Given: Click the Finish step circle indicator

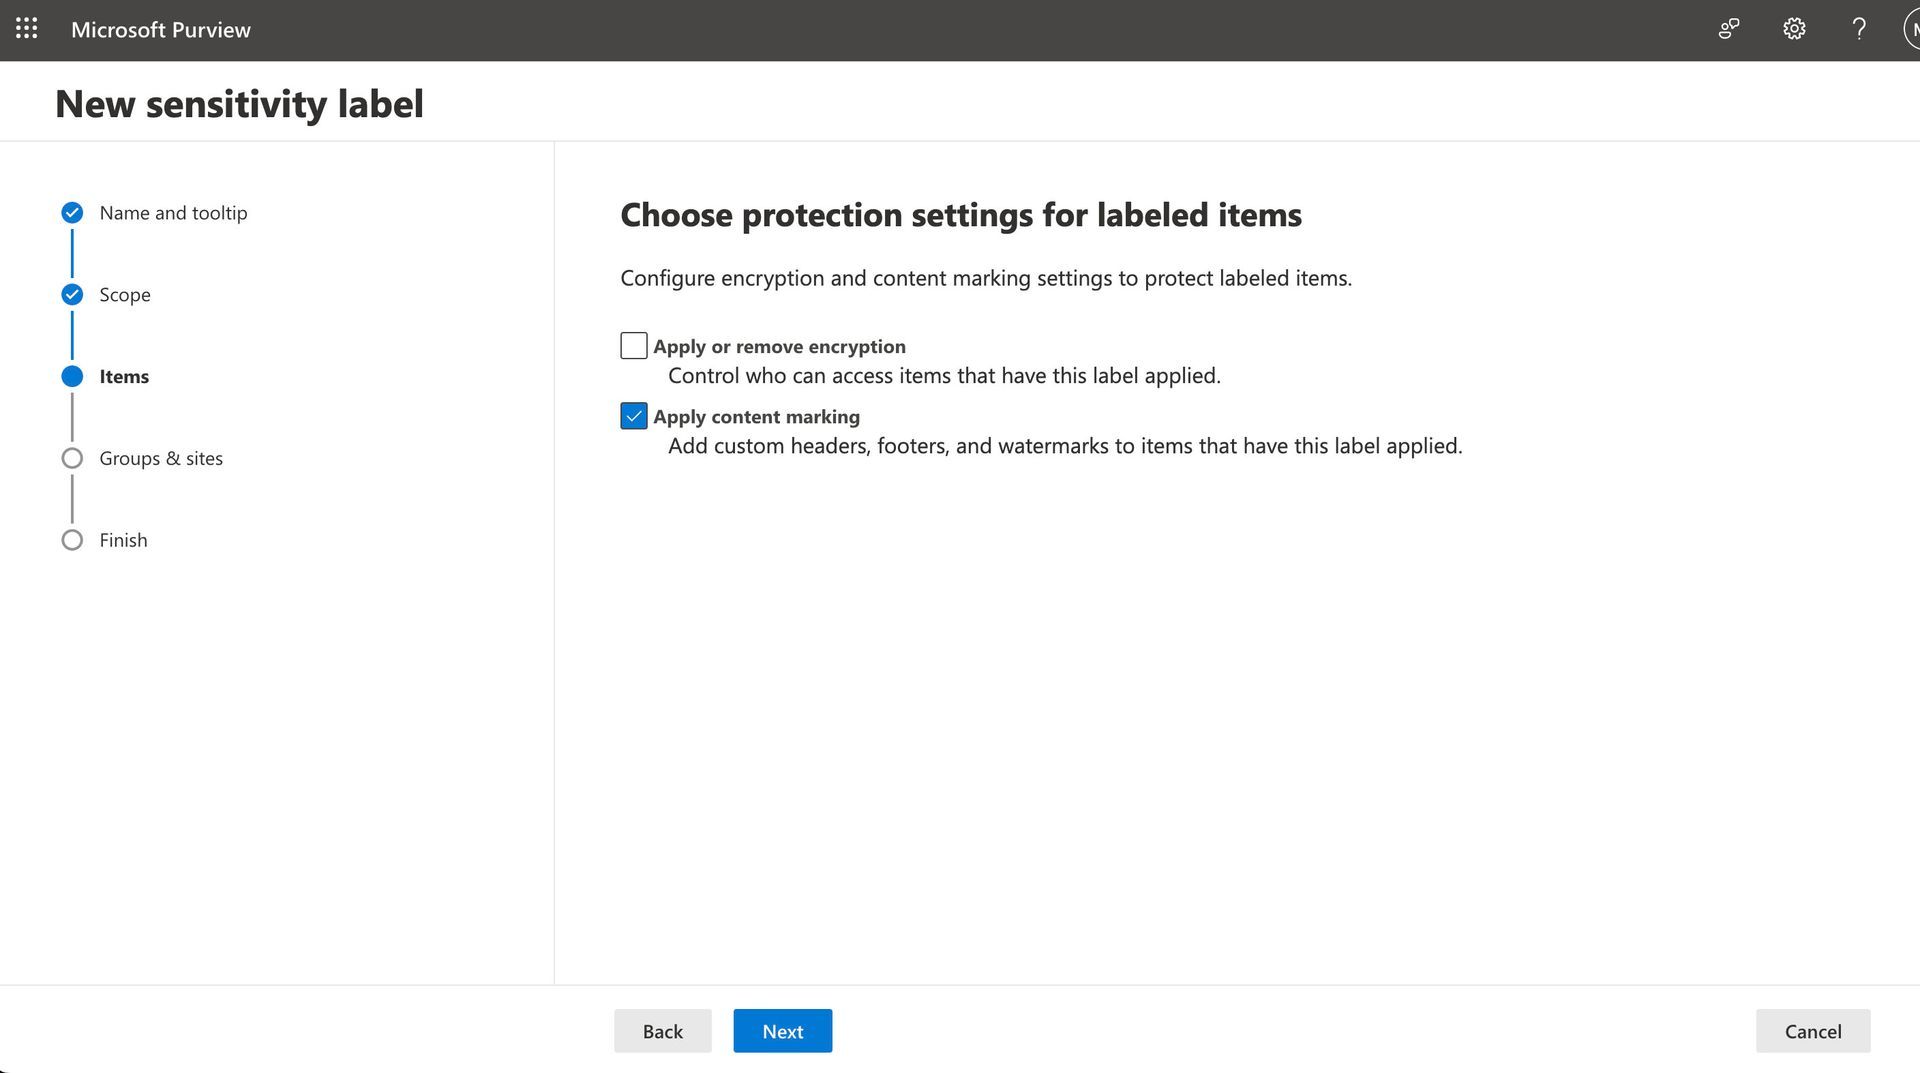Looking at the screenshot, I should pyautogui.click(x=72, y=541).
